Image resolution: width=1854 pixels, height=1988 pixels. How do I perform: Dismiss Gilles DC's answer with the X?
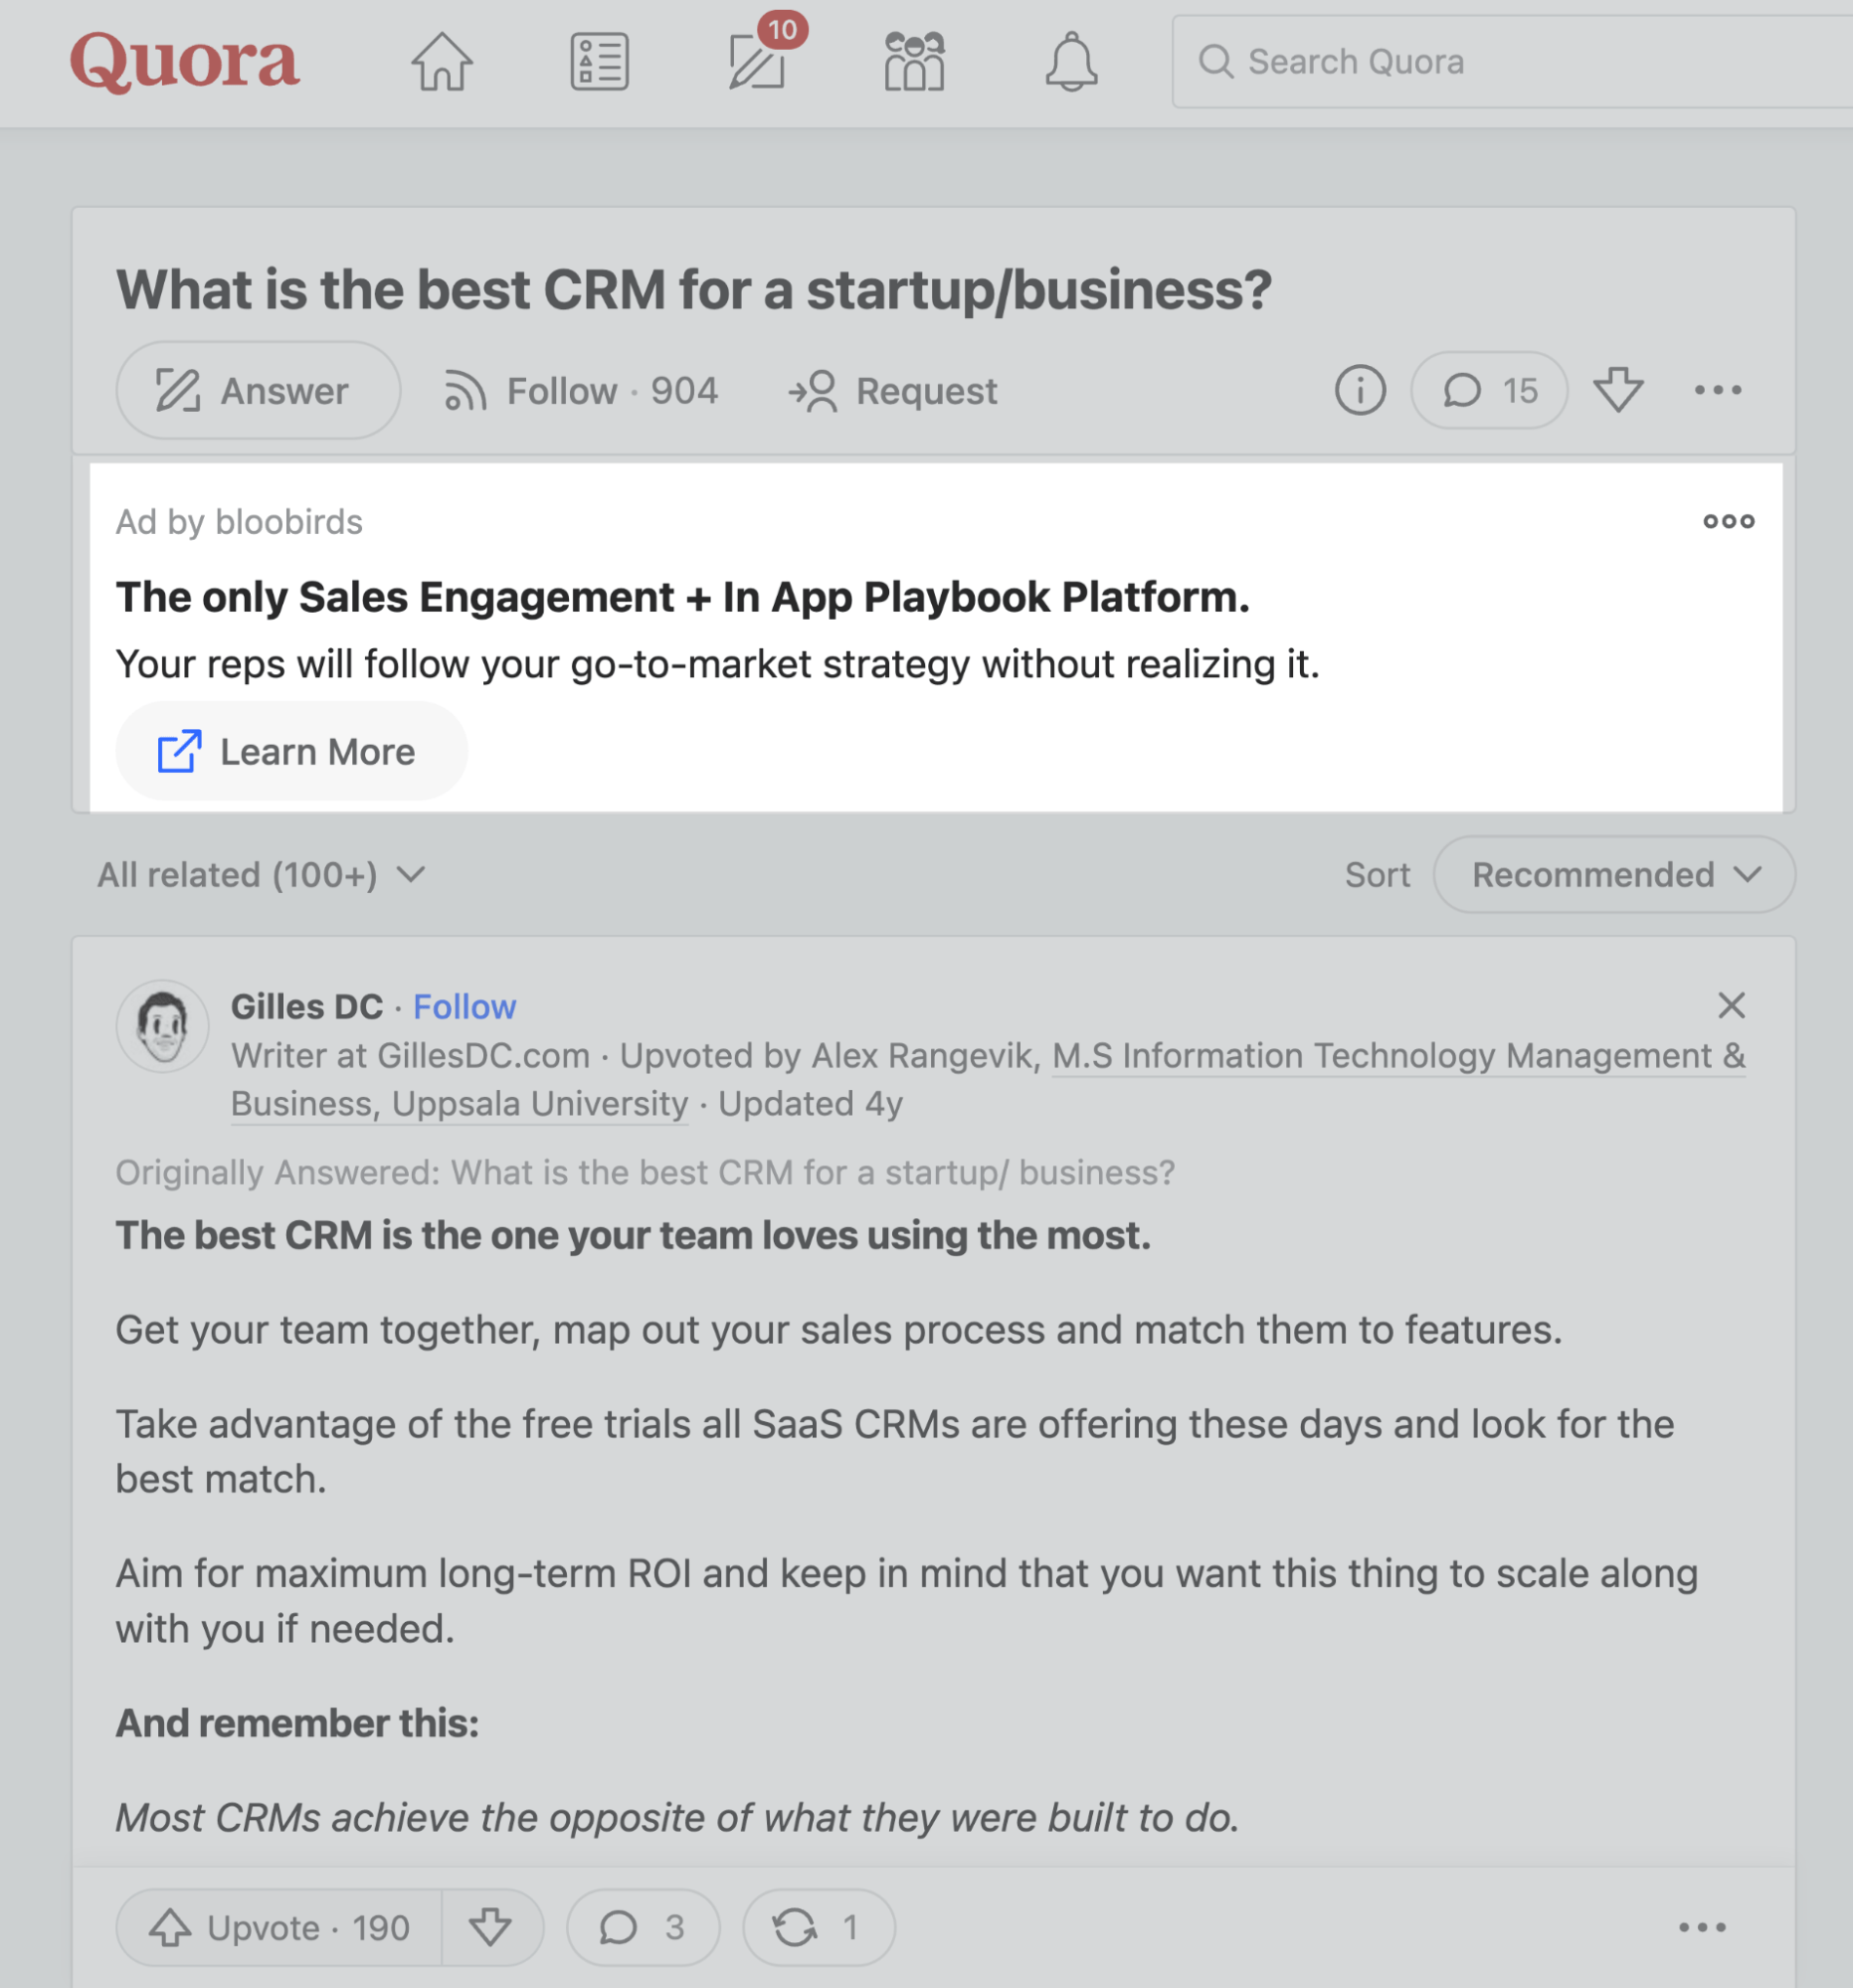click(1731, 1006)
